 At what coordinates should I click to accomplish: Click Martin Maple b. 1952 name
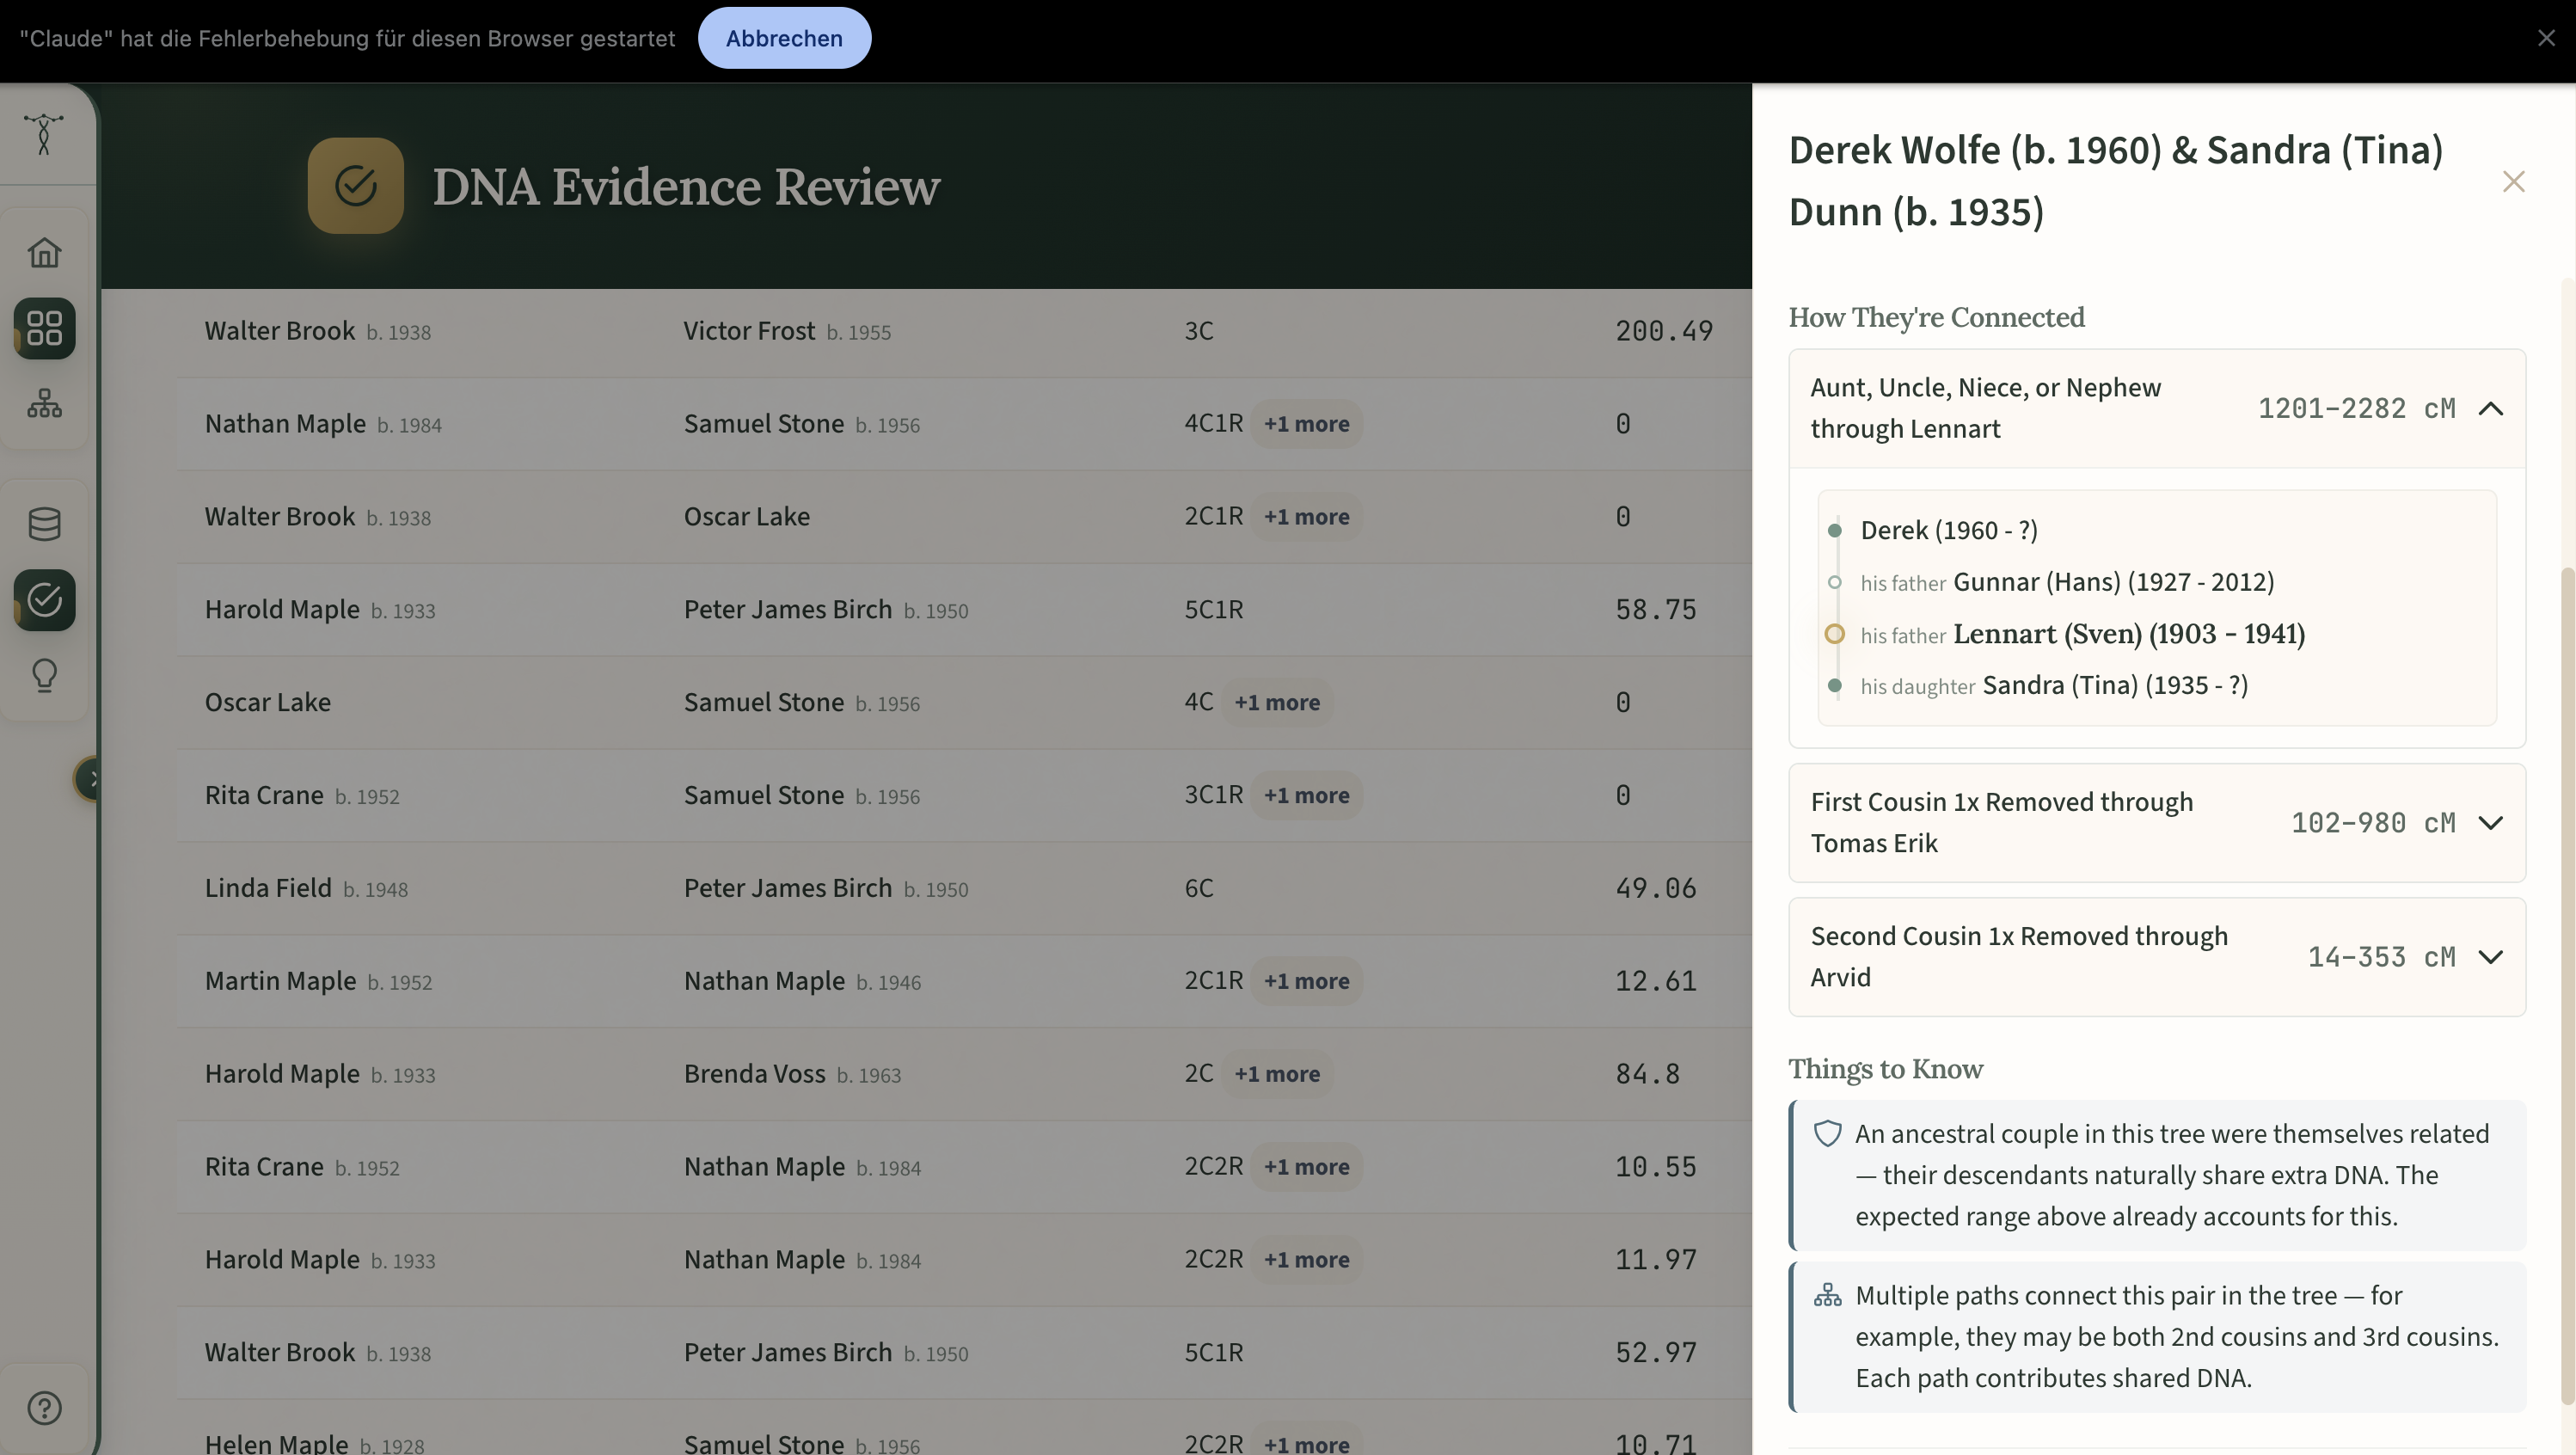(318, 981)
